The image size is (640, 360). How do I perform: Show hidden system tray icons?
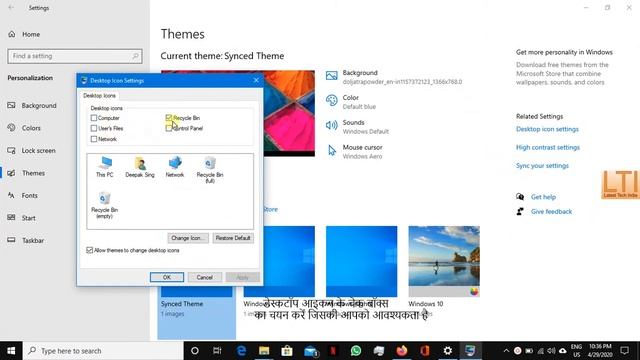(x=506, y=351)
